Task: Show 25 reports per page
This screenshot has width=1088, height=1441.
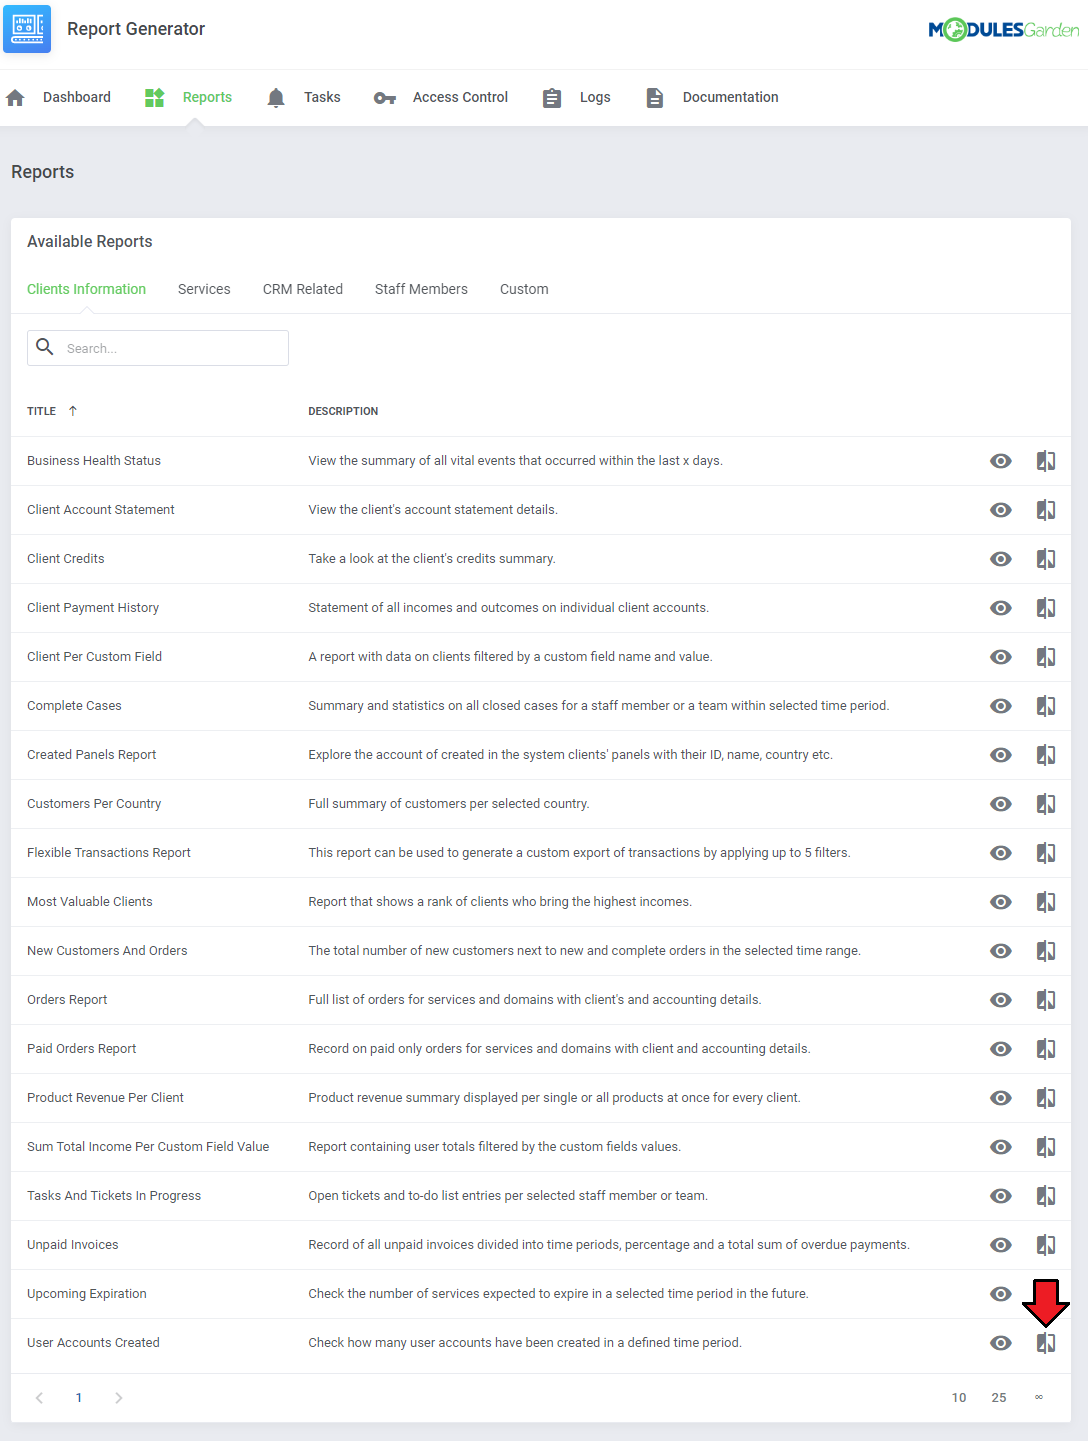Action: [999, 1398]
